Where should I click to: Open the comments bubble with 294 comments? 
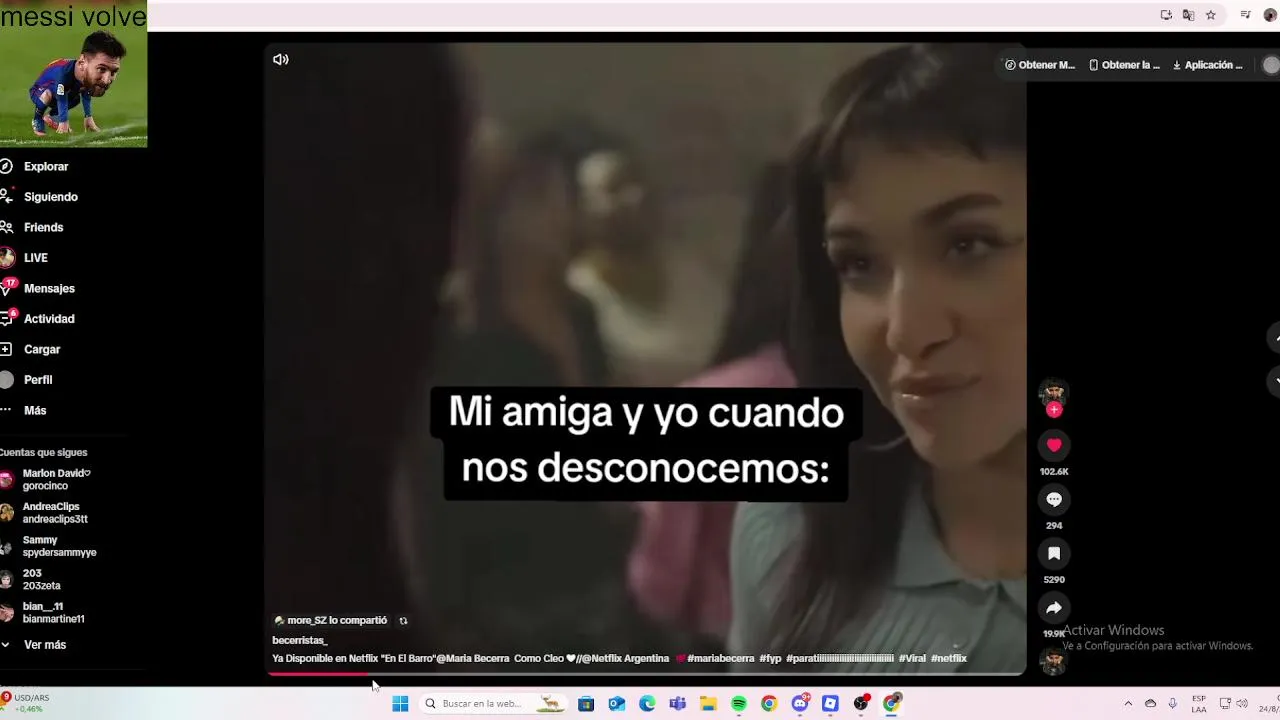[1054, 499]
